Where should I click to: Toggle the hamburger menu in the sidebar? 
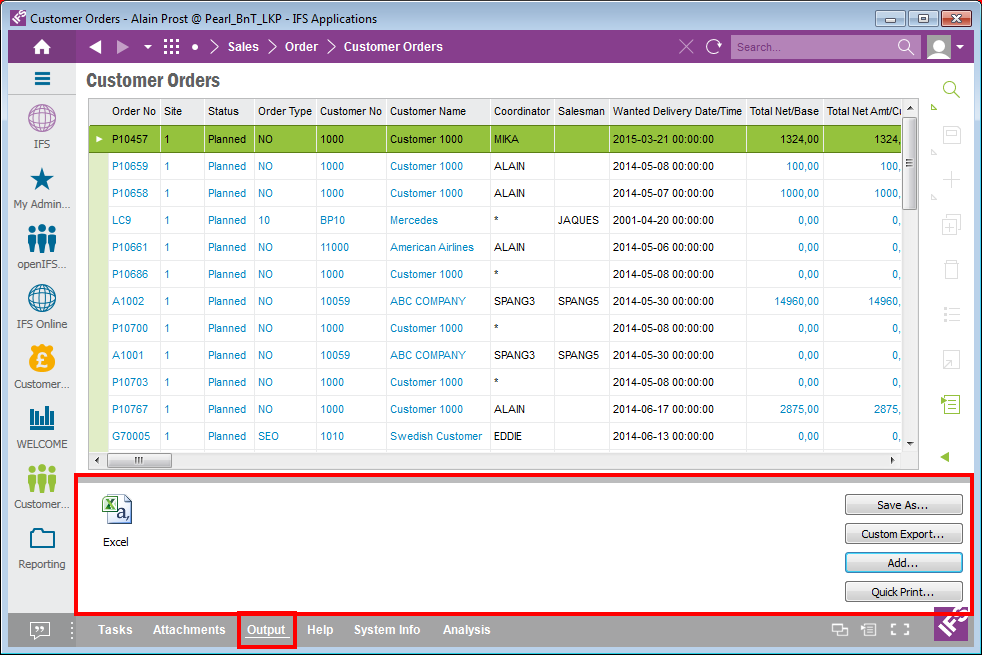42,79
